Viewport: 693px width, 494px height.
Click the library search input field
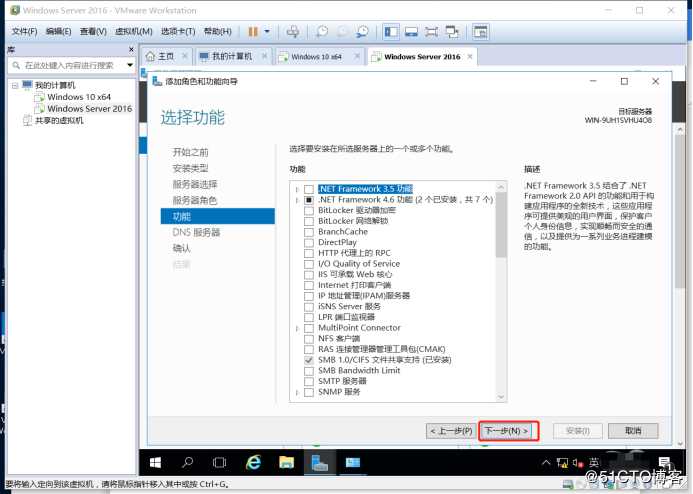click(x=69, y=65)
